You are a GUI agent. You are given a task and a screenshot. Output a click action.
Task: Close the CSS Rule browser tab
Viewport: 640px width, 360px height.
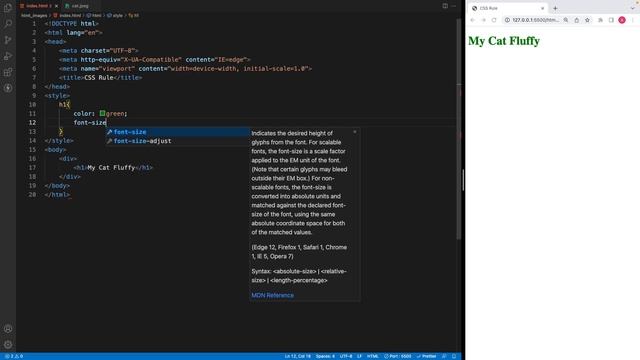point(542,8)
